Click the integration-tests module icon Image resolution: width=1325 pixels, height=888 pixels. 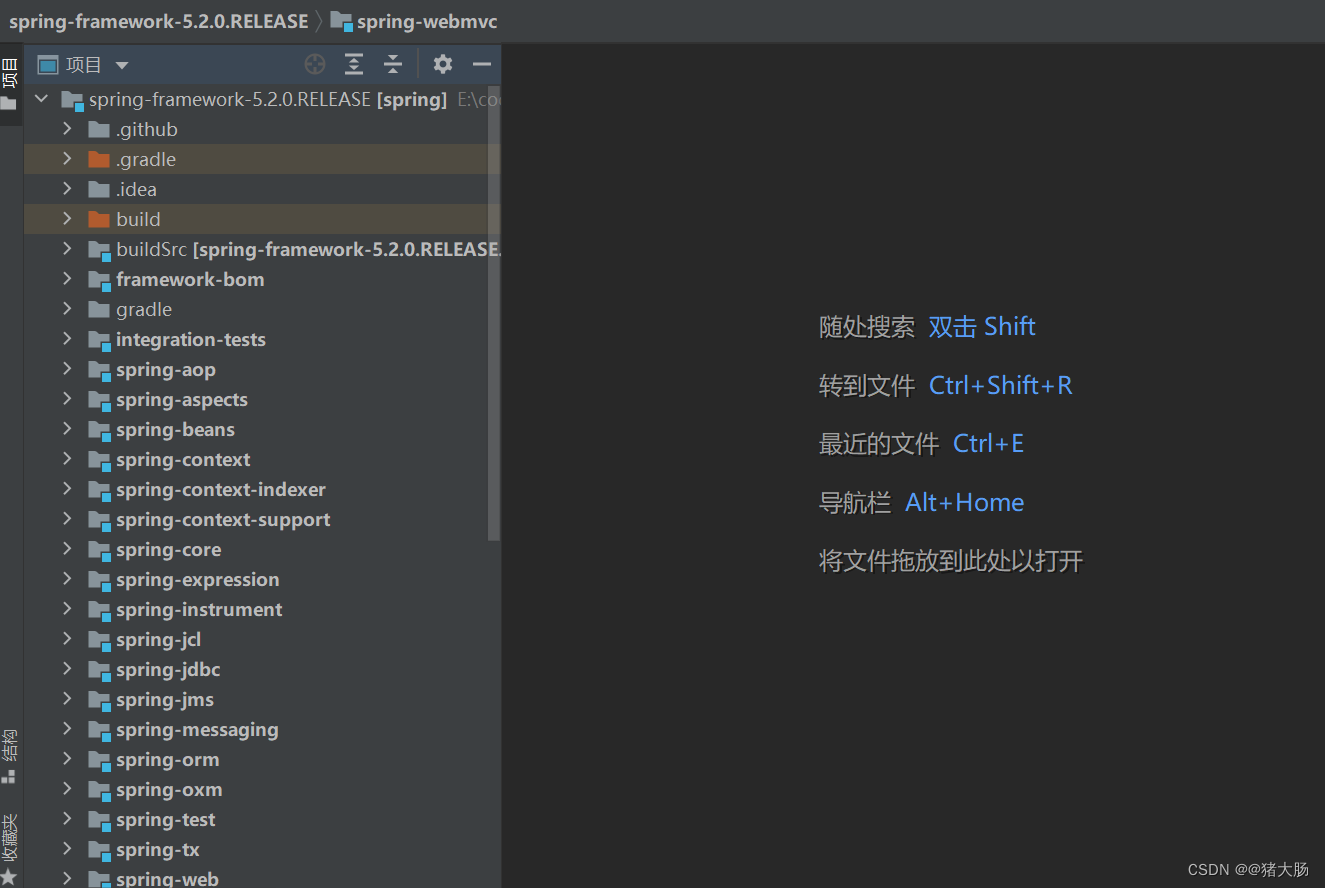click(98, 340)
